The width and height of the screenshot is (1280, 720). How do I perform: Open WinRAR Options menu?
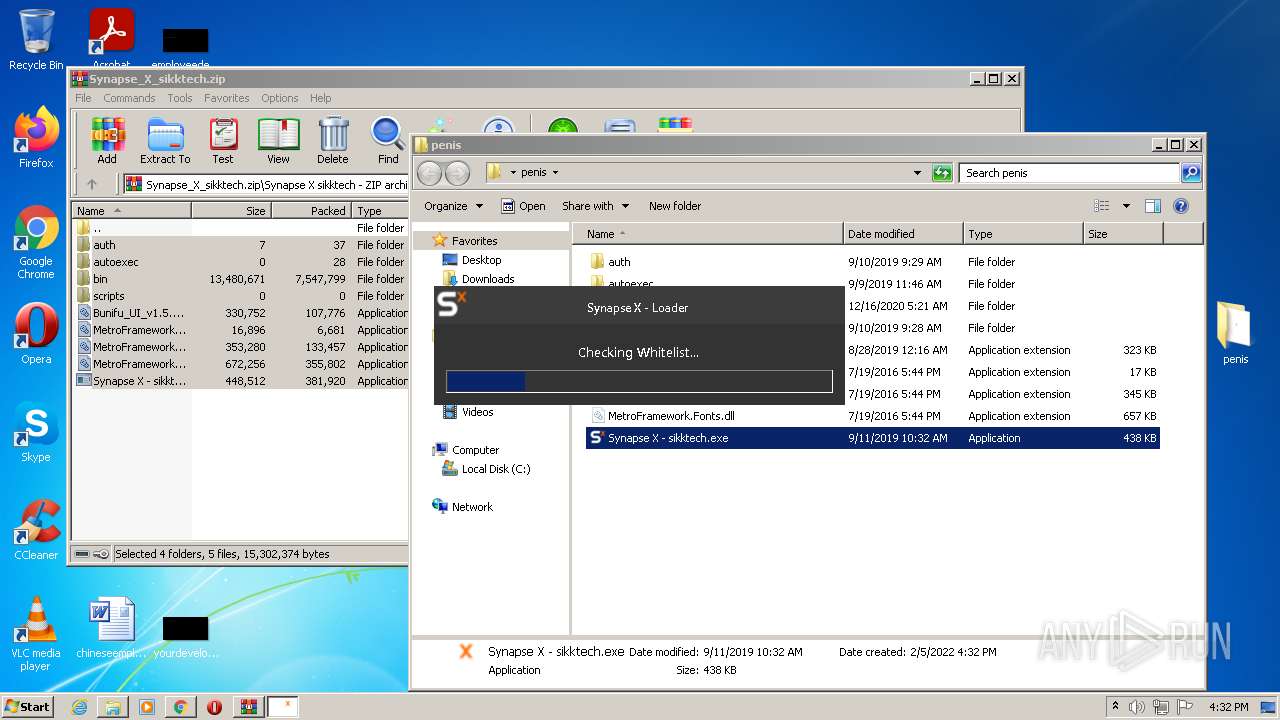[x=280, y=98]
